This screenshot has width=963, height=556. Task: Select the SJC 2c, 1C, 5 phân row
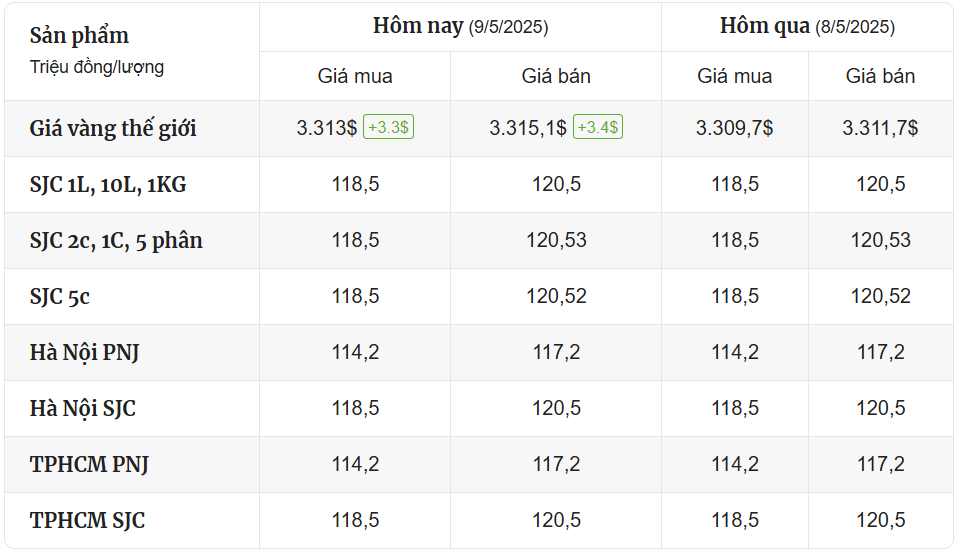[x=479, y=240]
